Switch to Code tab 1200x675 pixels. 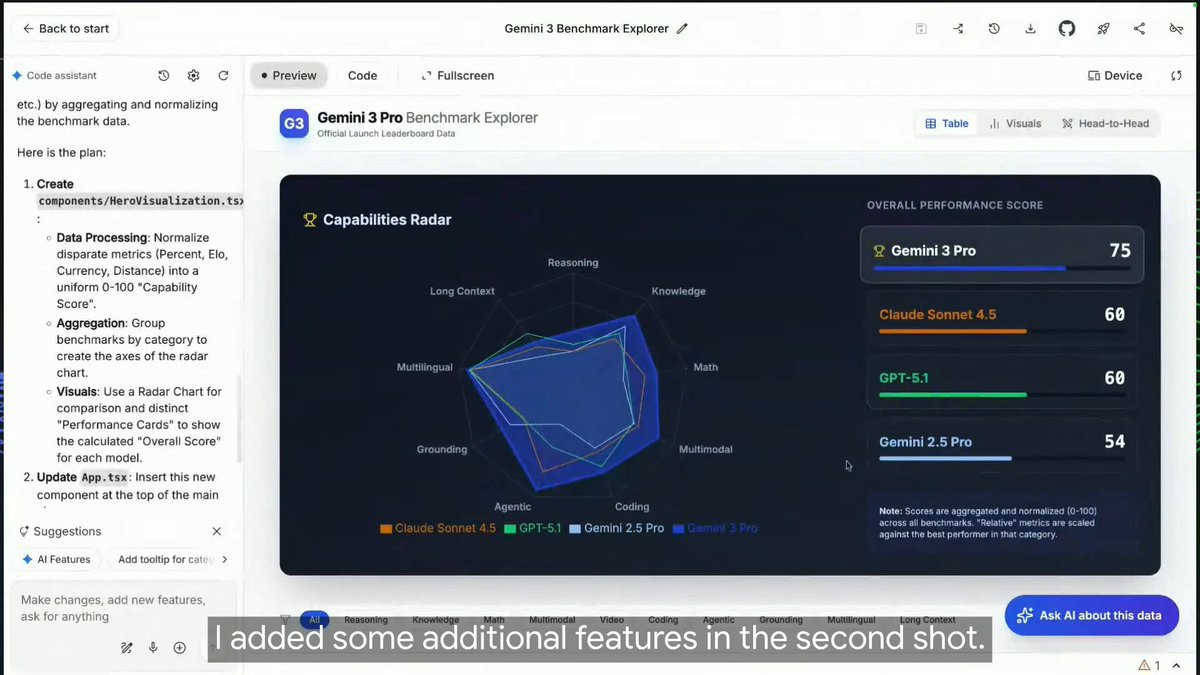362,75
